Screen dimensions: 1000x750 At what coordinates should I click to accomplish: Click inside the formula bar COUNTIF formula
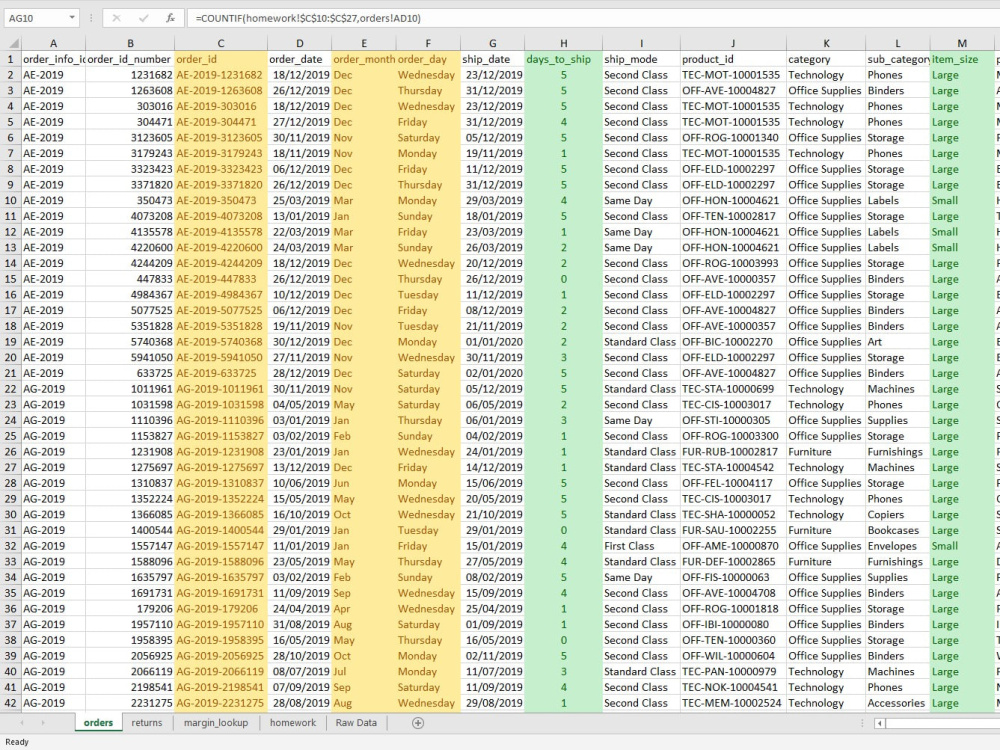(308, 18)
